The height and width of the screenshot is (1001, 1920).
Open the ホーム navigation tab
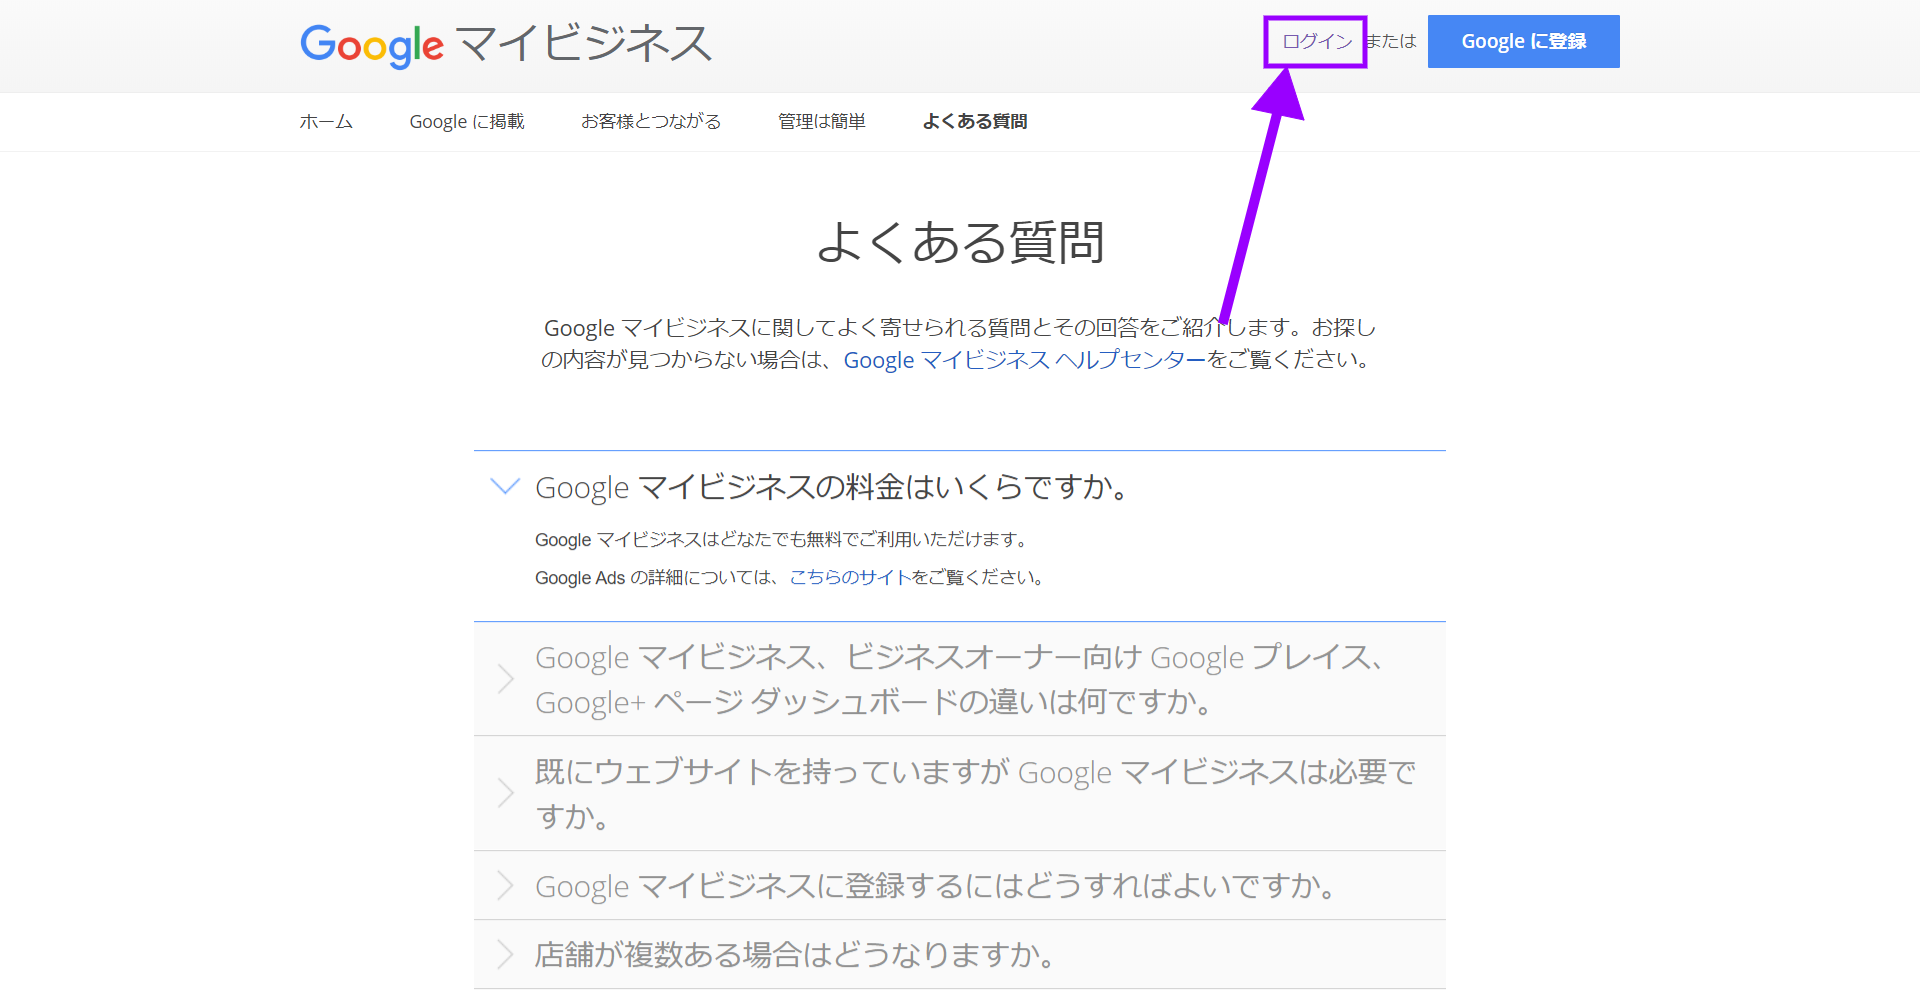pos(326,122)
